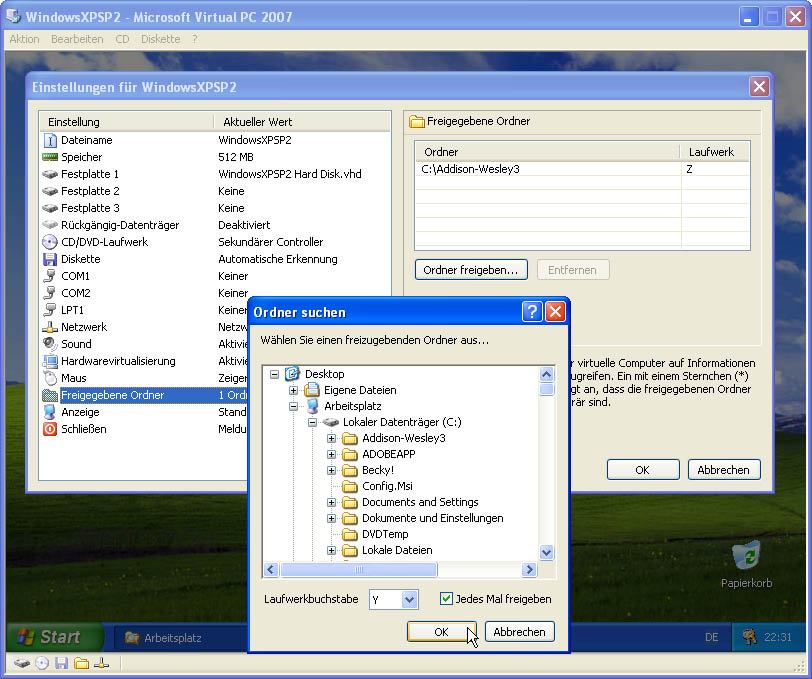Click the Rückgängig-Datenträger icon
This screenshot has height=679, width=812.
pyautogui.click(x=50, y=225)
